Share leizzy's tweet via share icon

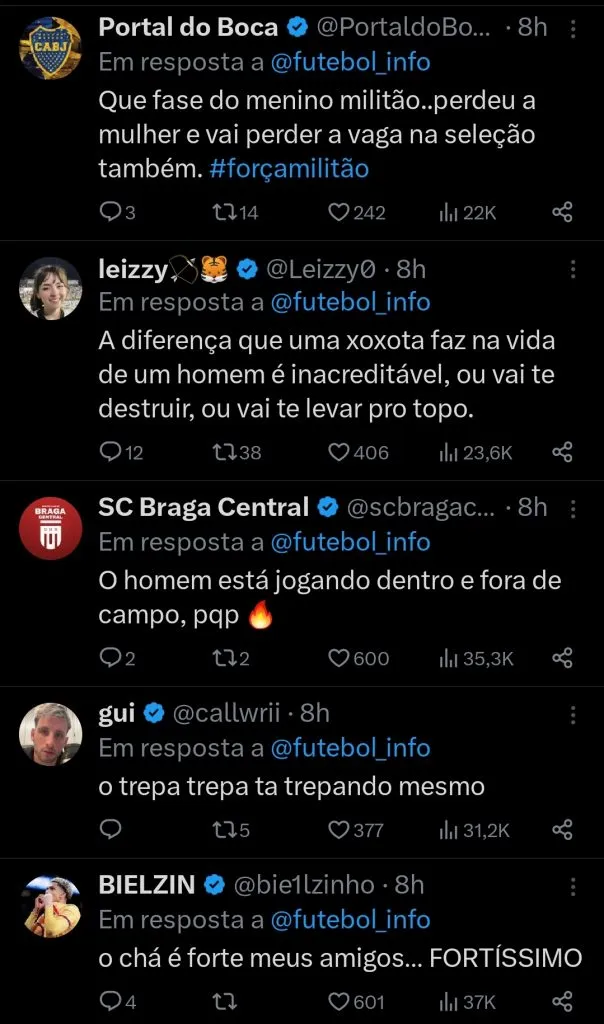point(563,452)
